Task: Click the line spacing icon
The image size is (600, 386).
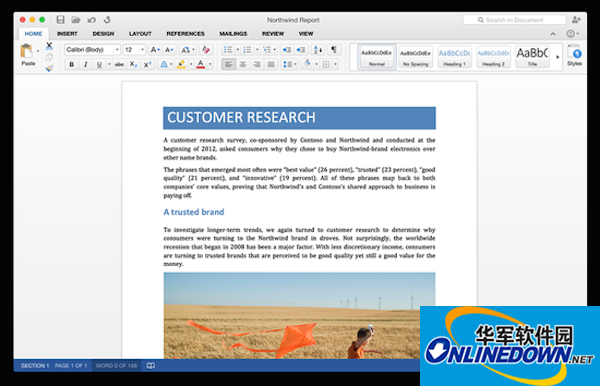Action: click(287, 65)
